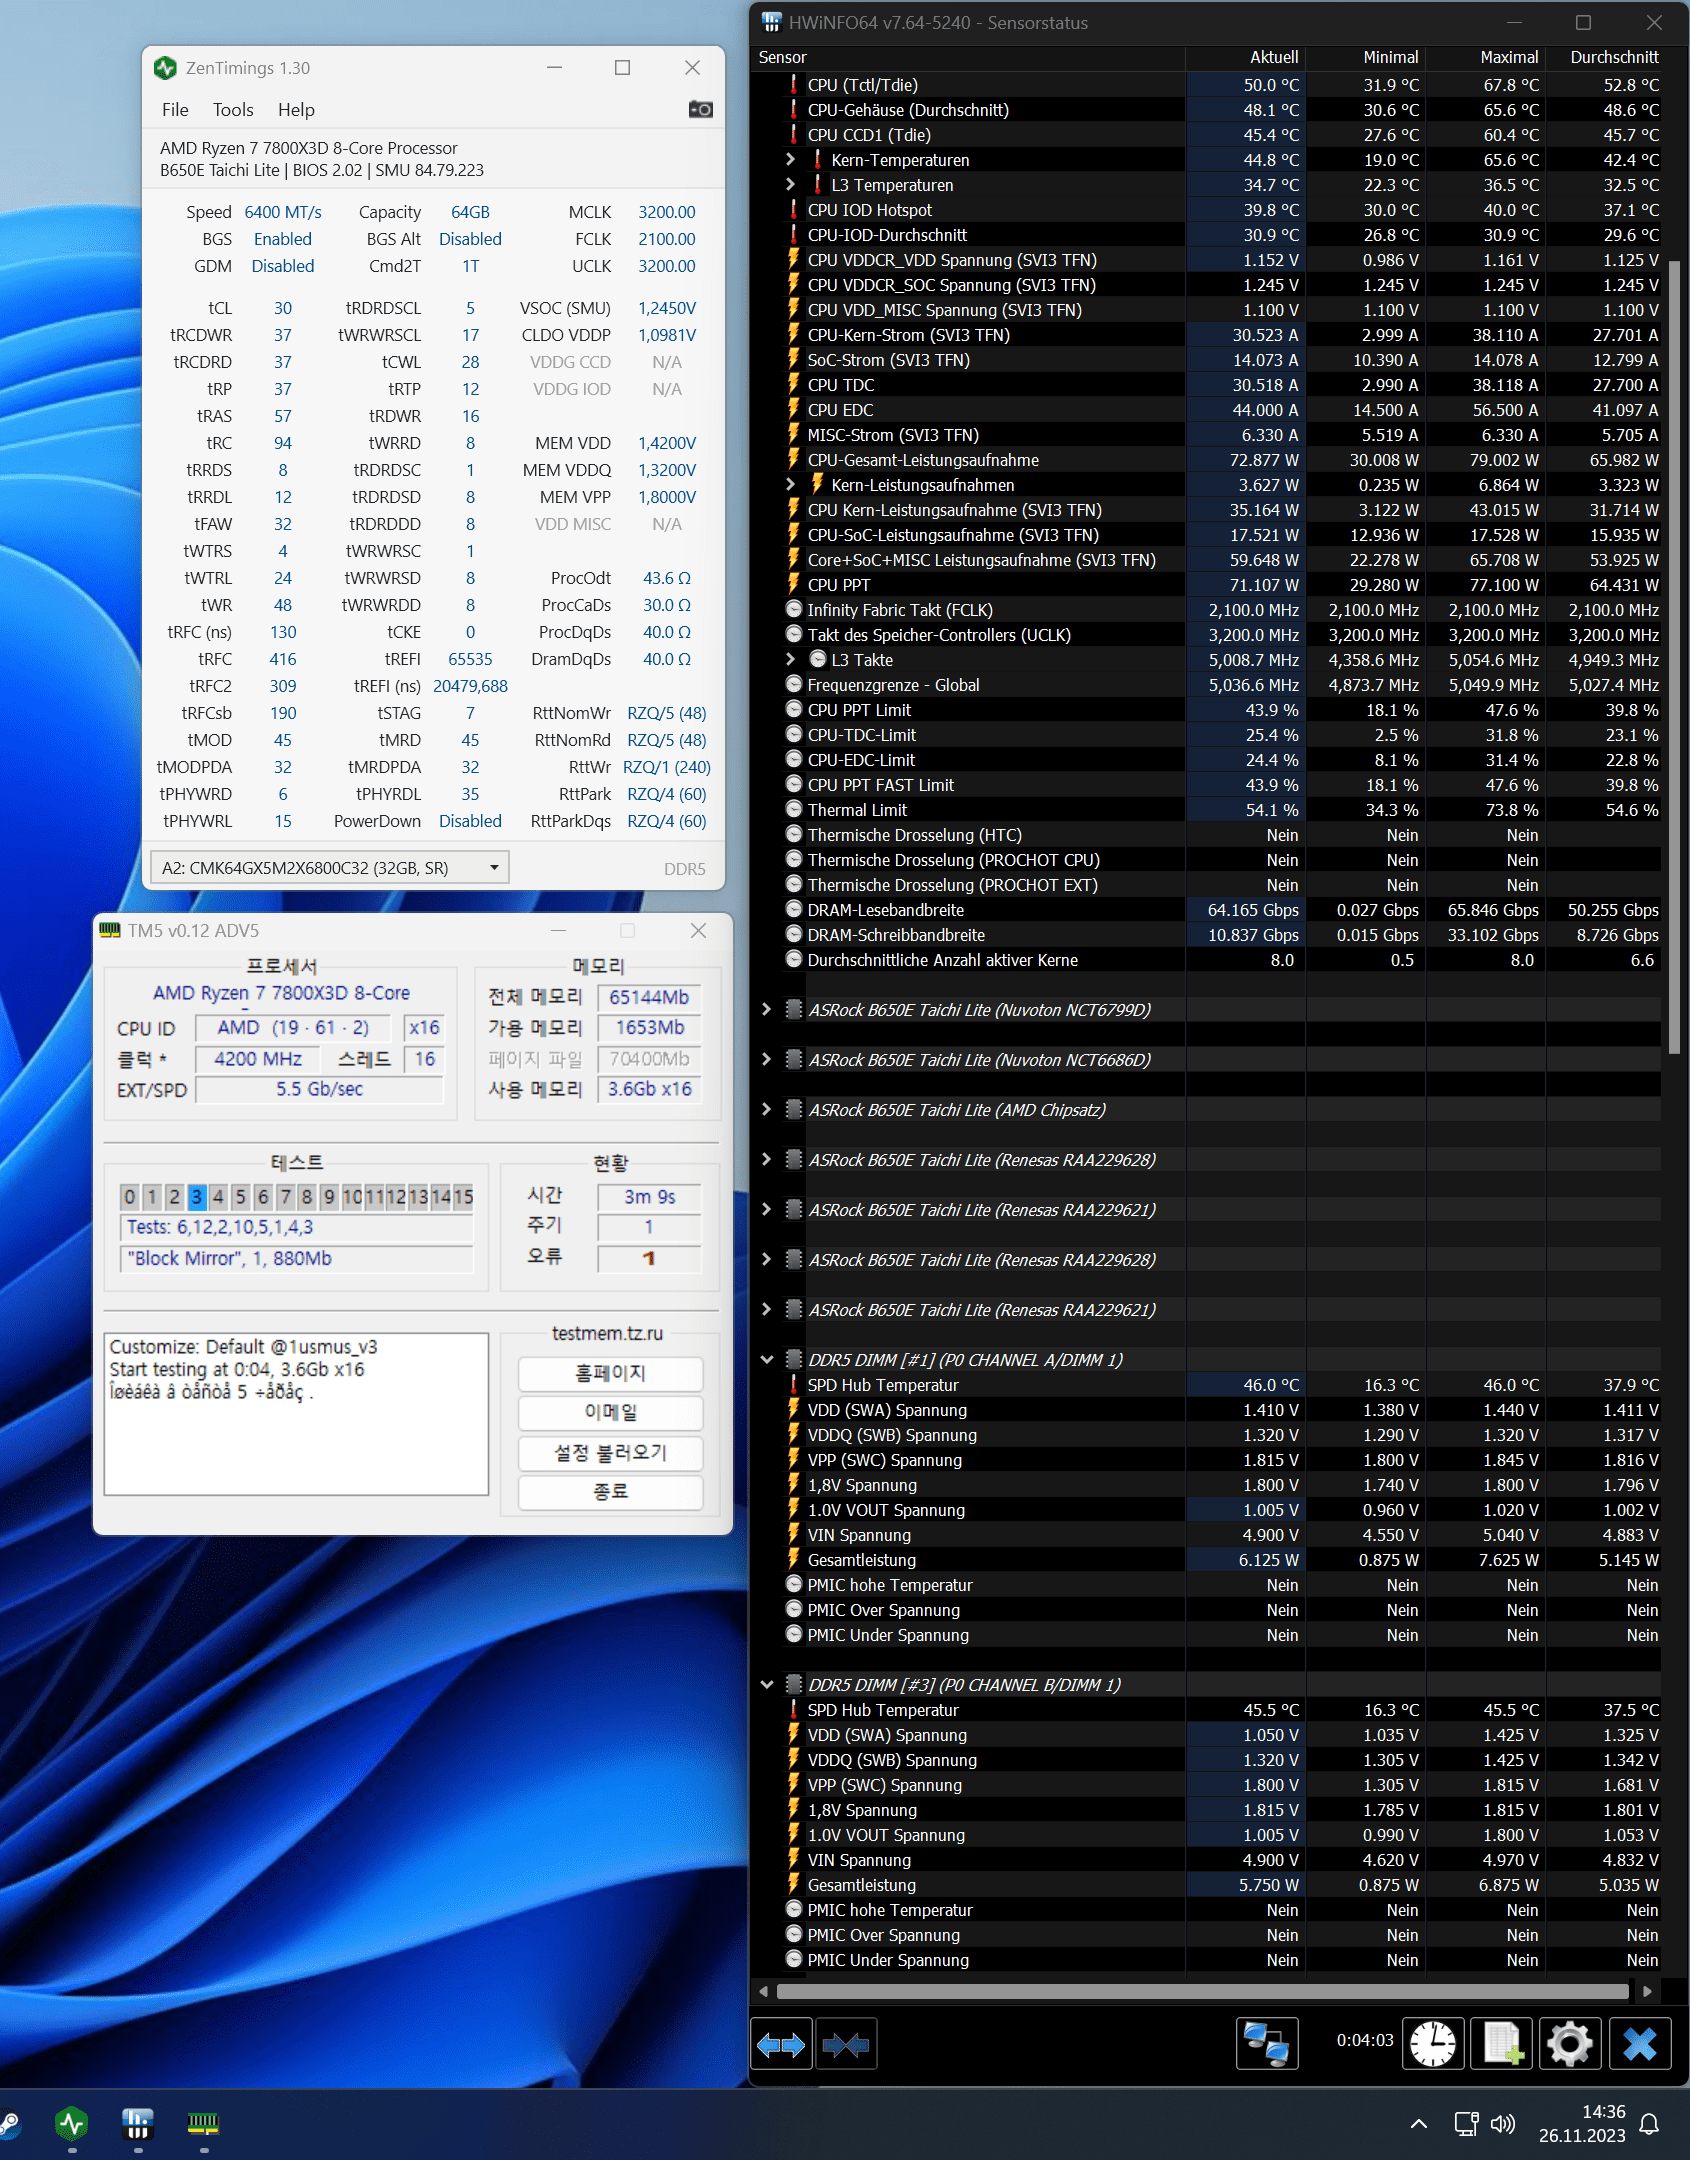Click the Aktuell column header

click(x=1245, y=58)
